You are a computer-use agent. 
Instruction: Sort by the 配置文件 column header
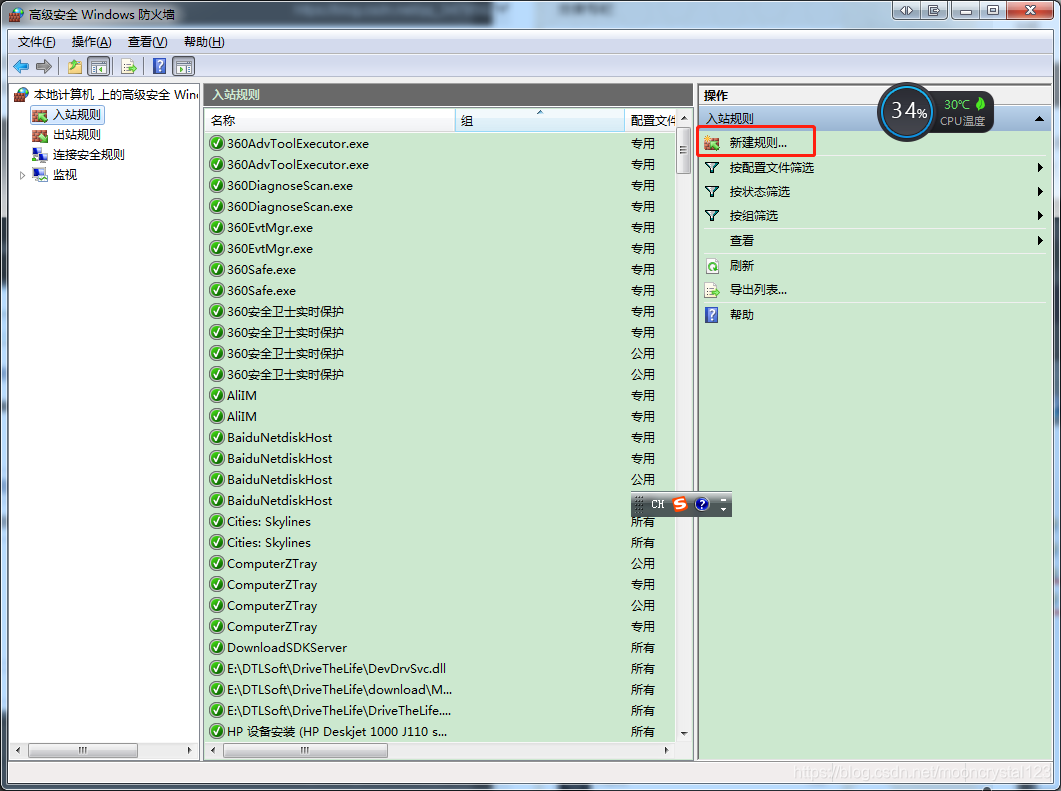650,120
